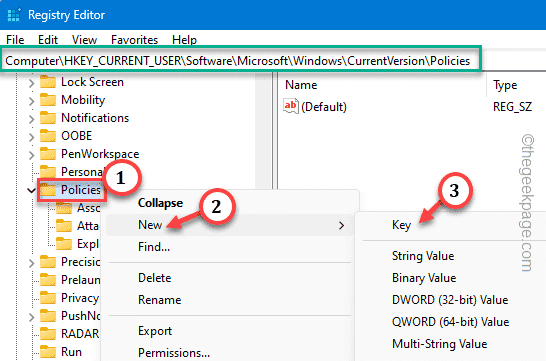Screen dimensions: 546x361
Task: Select the Mobility tree label
Action: pos(83,100)
